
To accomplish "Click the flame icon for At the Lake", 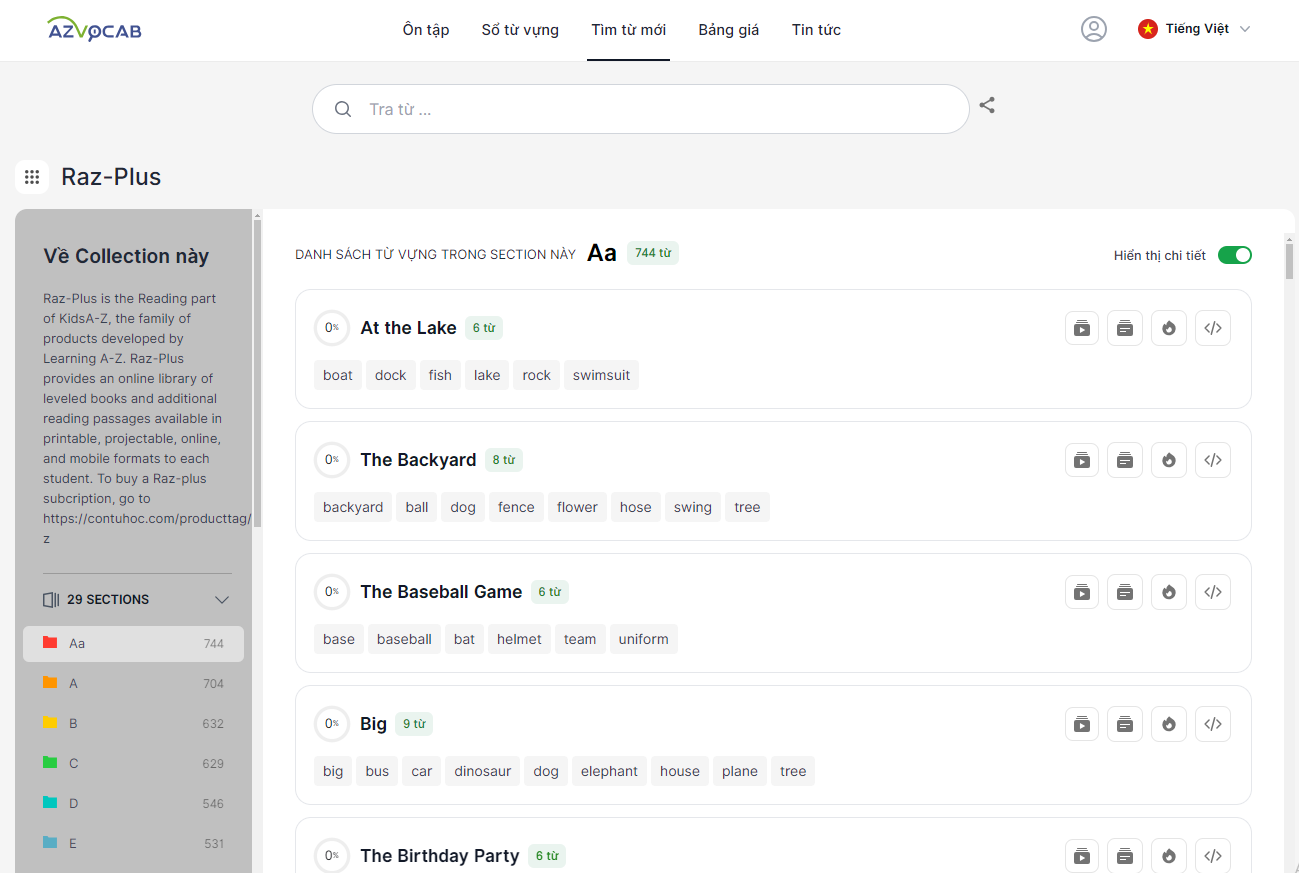I will tap(1169, 328).
